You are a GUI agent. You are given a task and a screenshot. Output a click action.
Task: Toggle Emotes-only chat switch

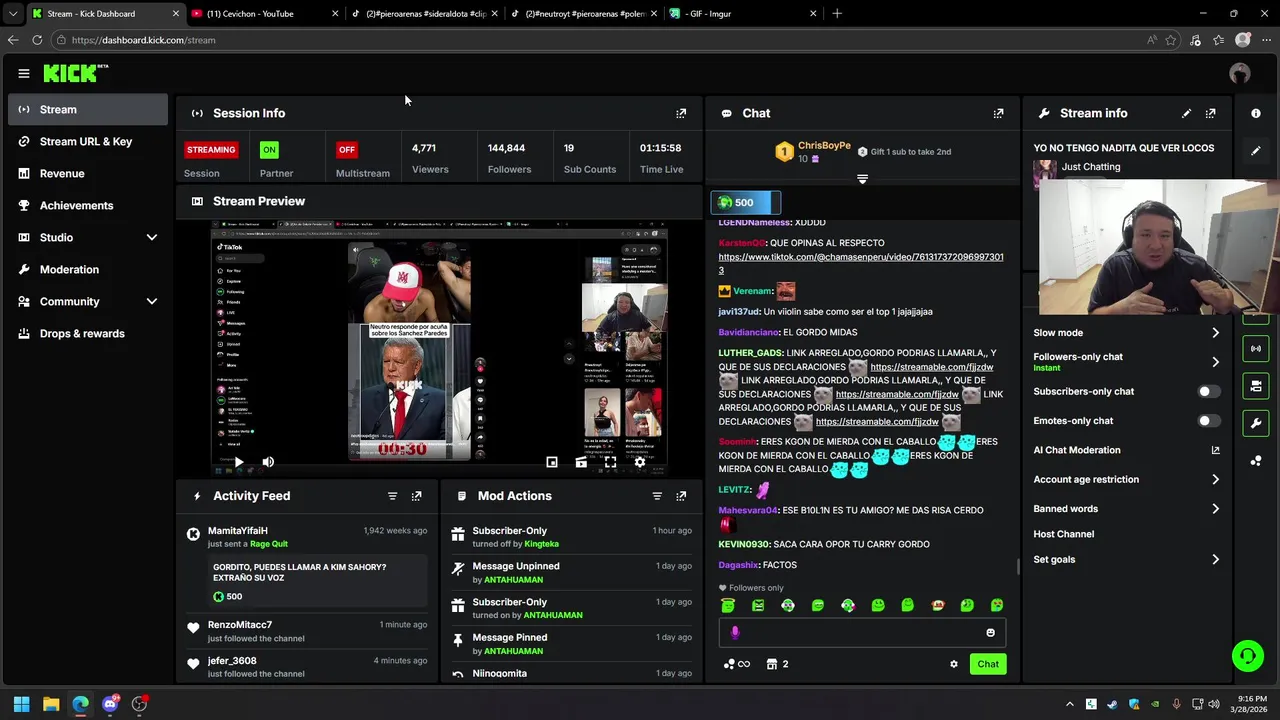(x=1209, y=421)
